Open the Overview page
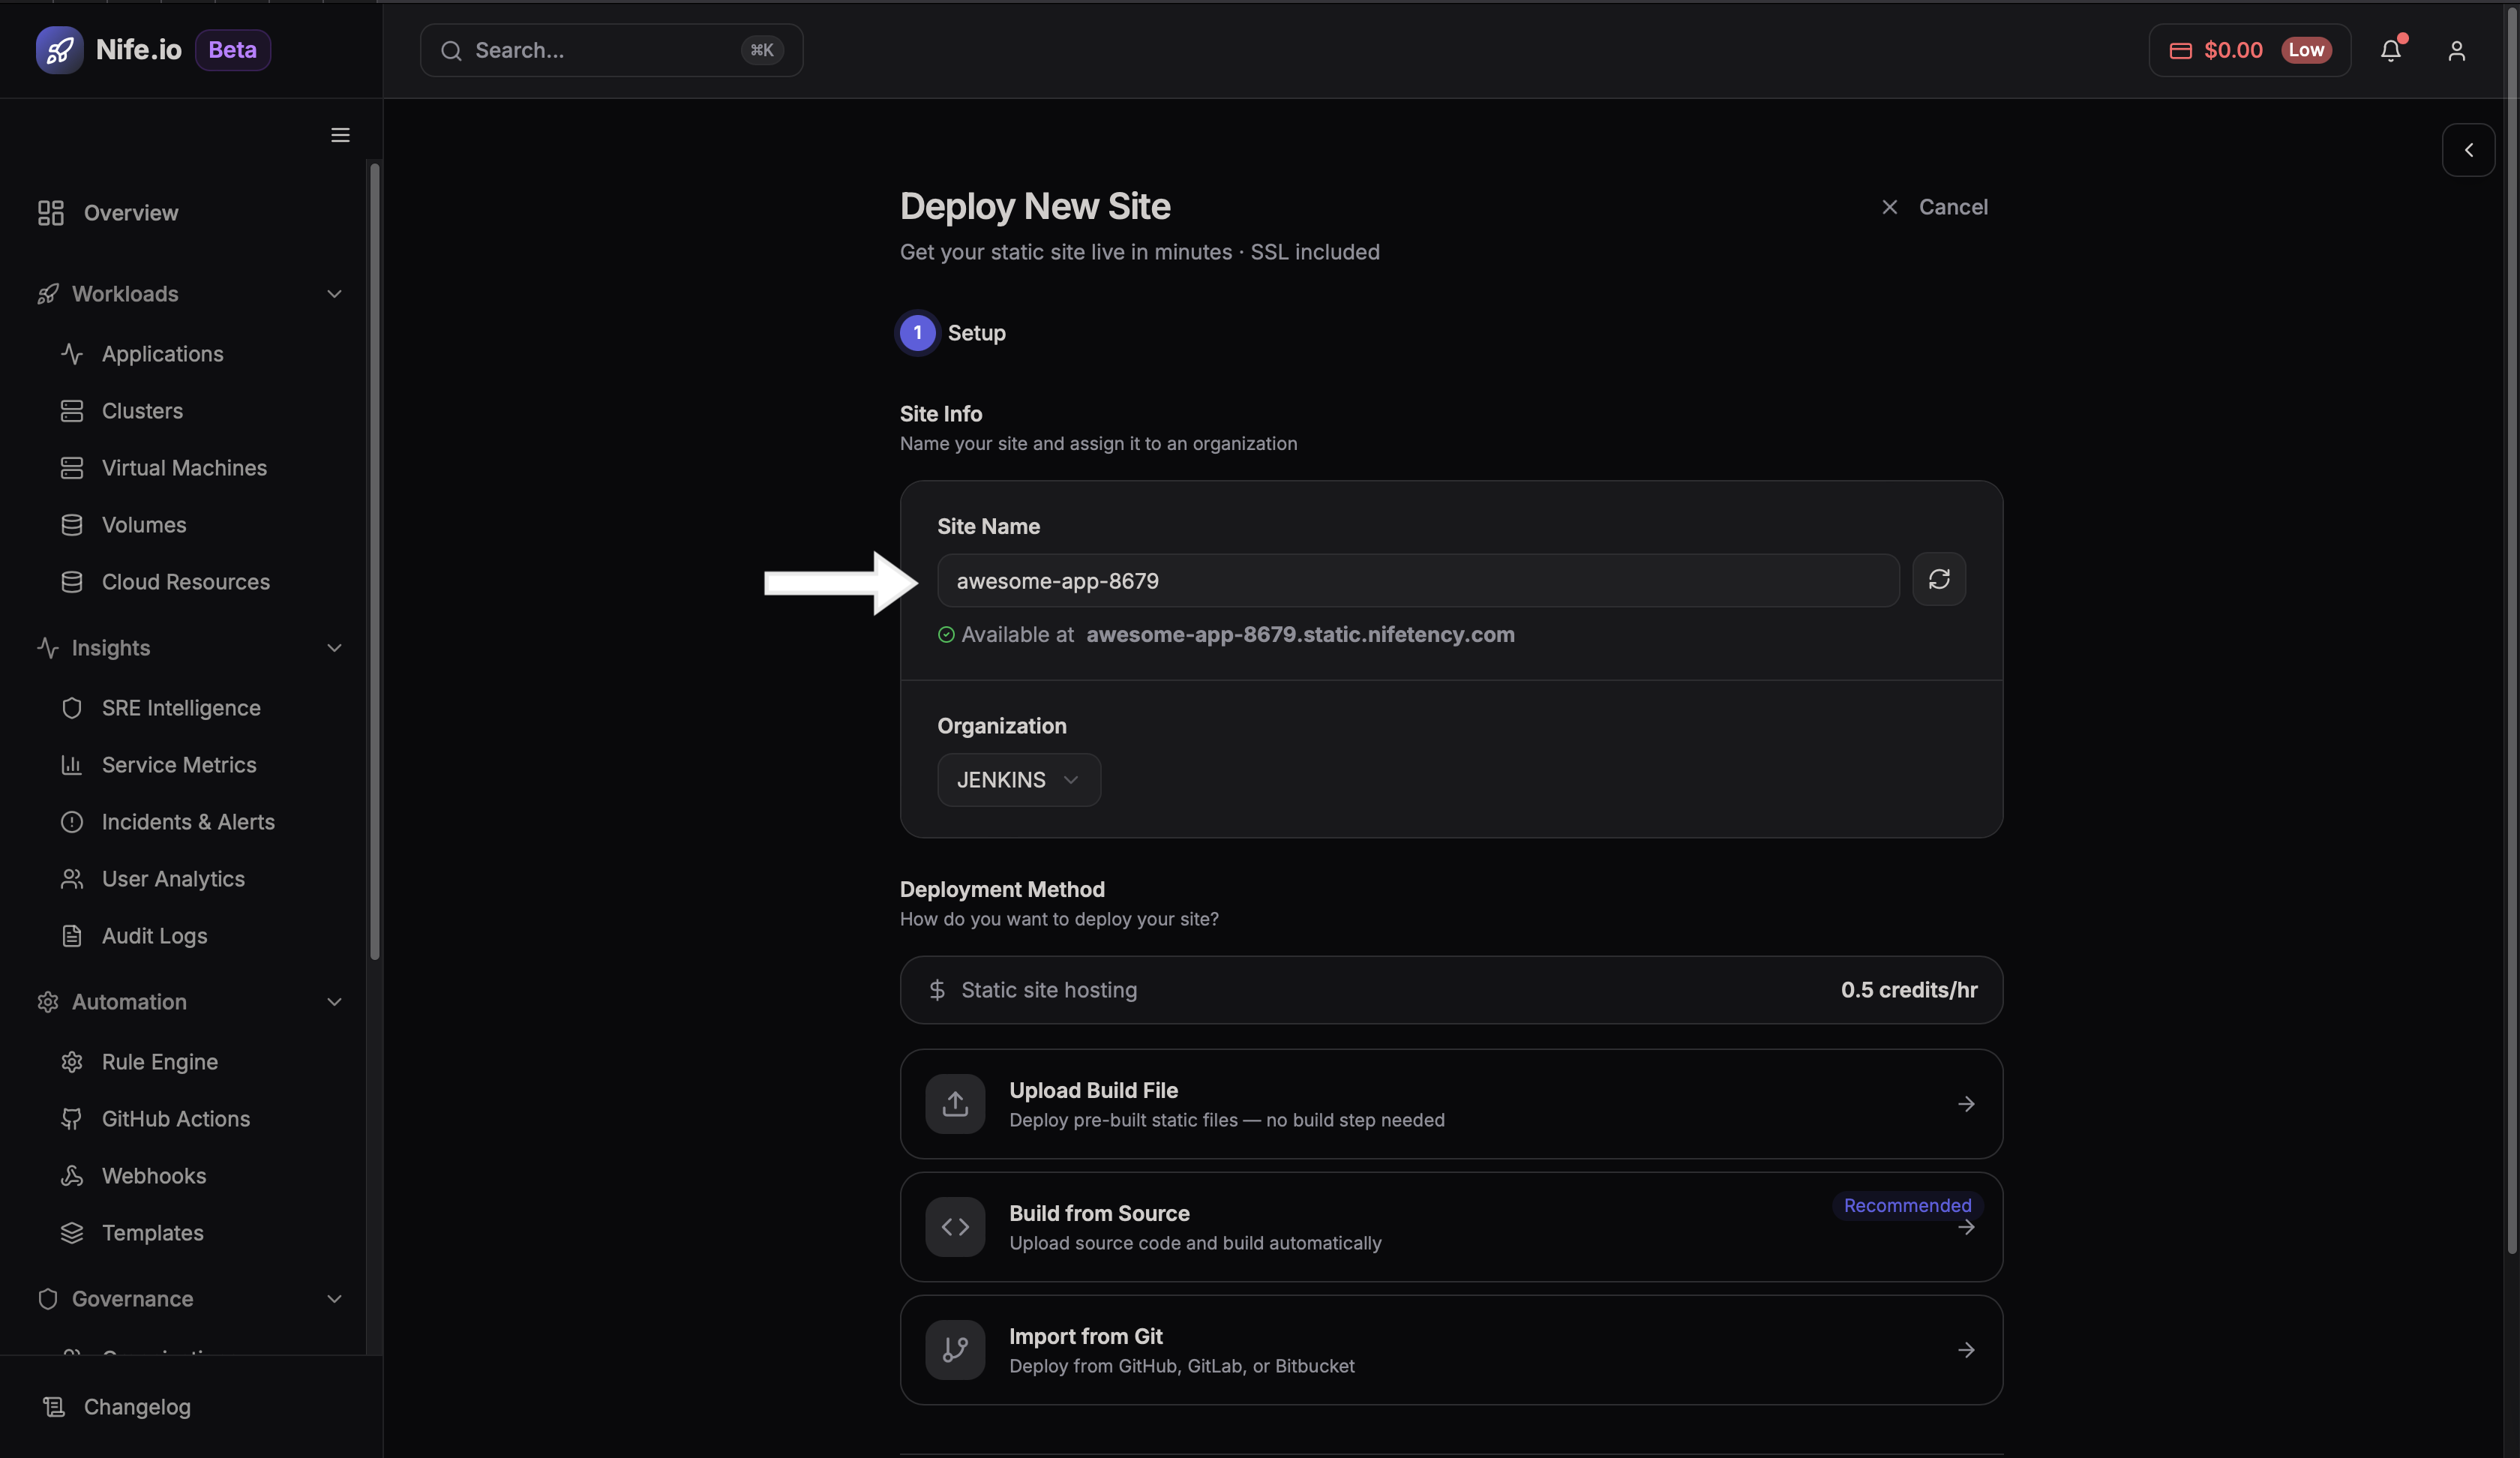2520x1458 pixels. pyautogui.click(x=131, y=212)
